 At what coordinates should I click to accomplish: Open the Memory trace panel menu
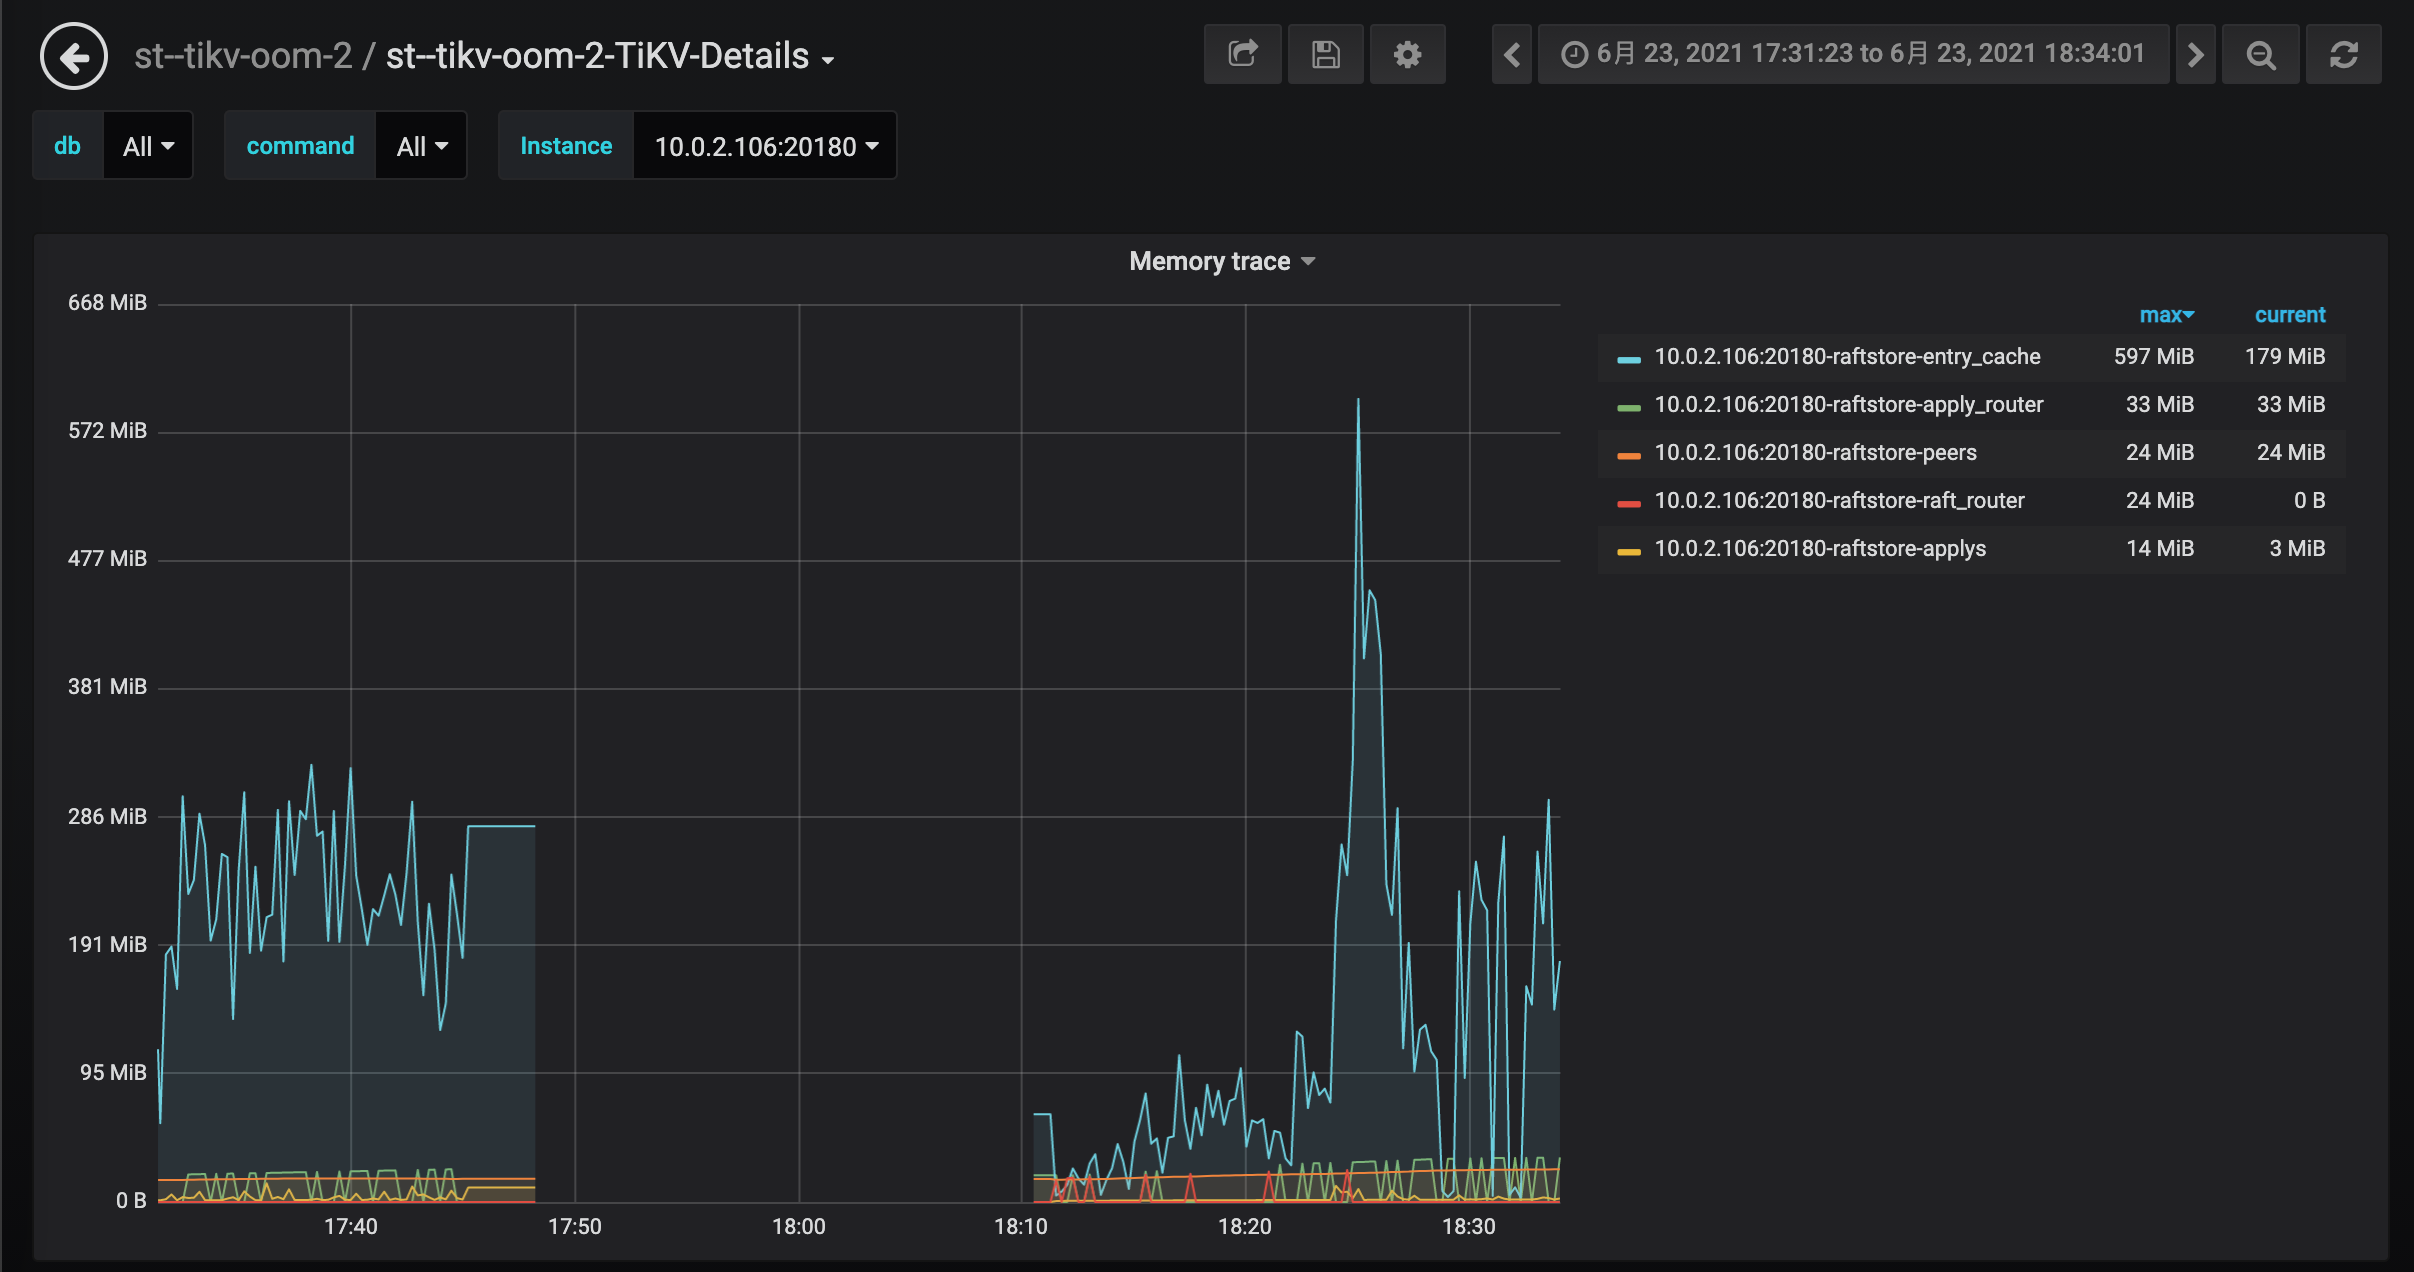1220,261
